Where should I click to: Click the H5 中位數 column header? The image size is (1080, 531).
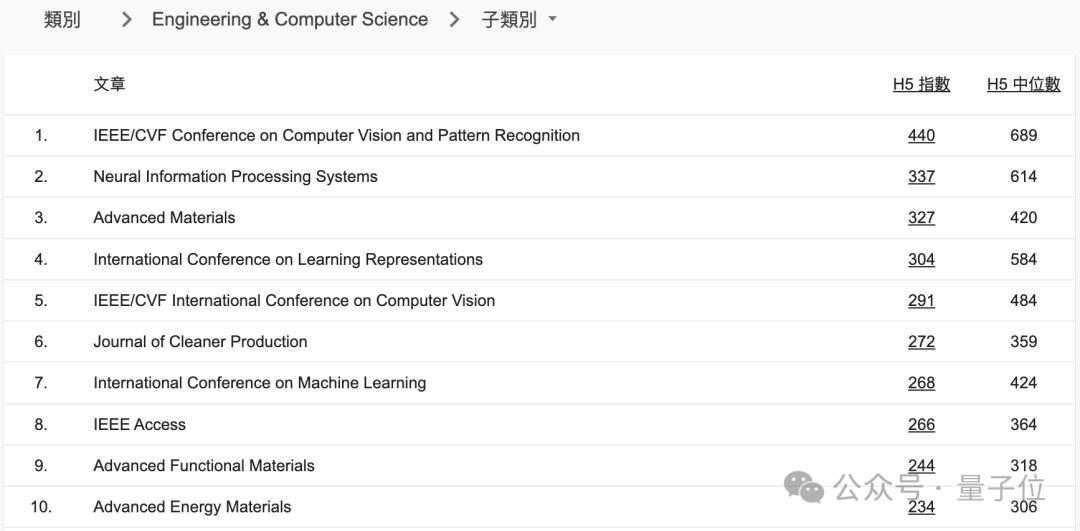(1023, 85)
